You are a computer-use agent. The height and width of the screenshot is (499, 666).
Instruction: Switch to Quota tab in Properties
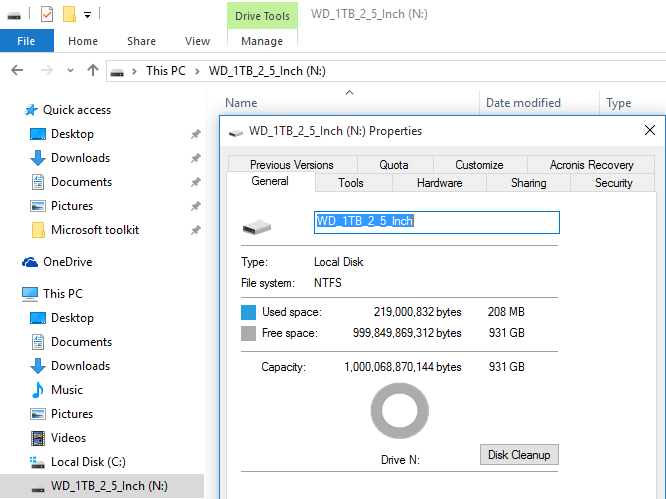pos(394,164)
